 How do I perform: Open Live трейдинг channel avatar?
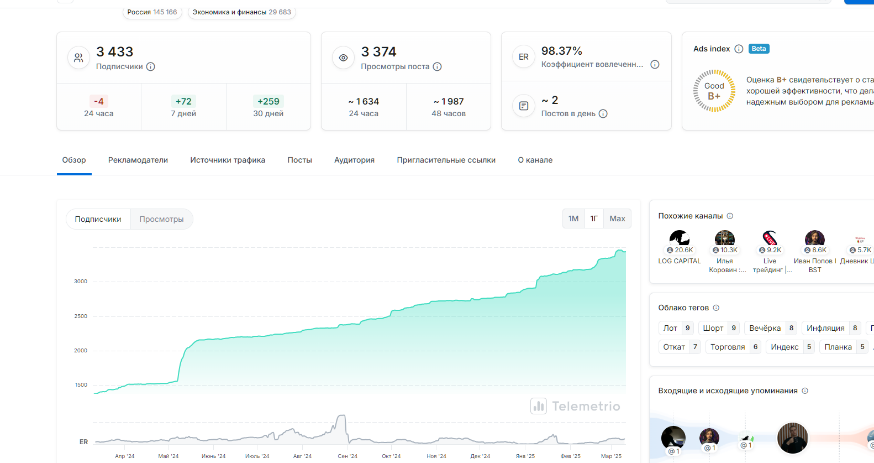(769, 239)
